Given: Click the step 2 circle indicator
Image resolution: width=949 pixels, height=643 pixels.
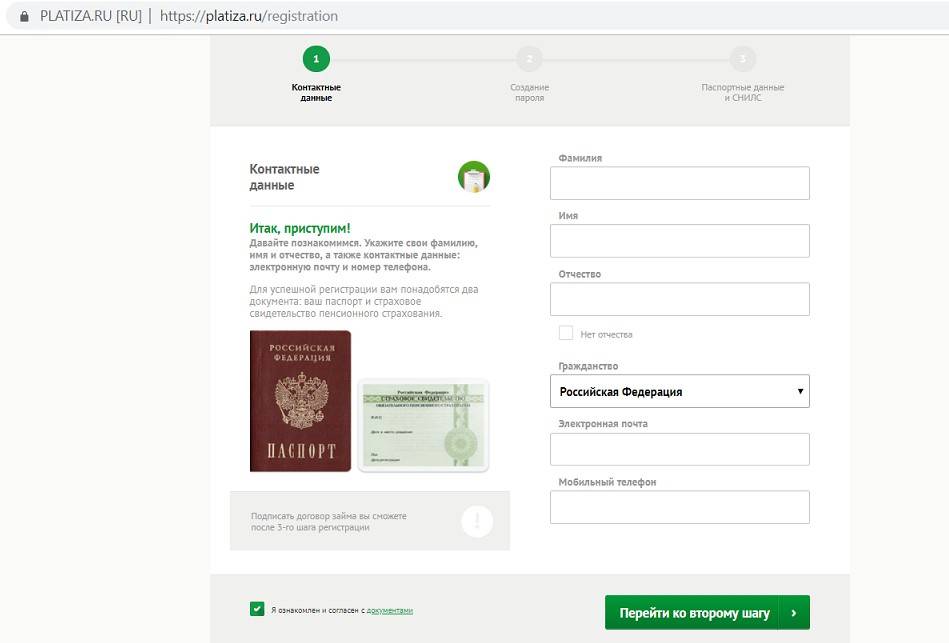Looking at the screenshot, I should point(529,59).
